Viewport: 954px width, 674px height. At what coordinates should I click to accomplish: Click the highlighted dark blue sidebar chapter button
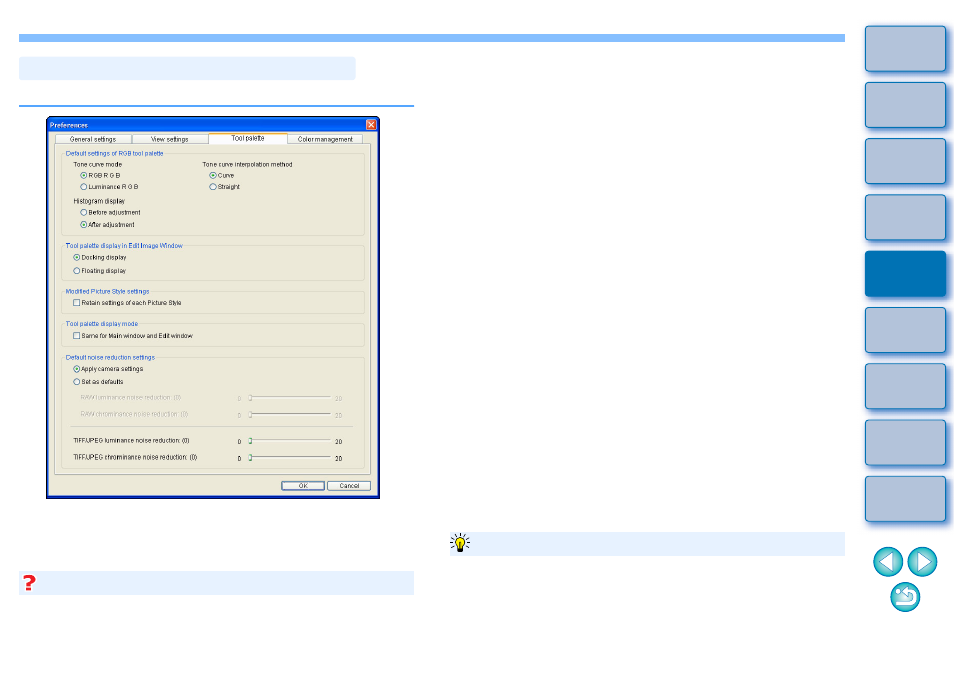[x=905, y=273]
